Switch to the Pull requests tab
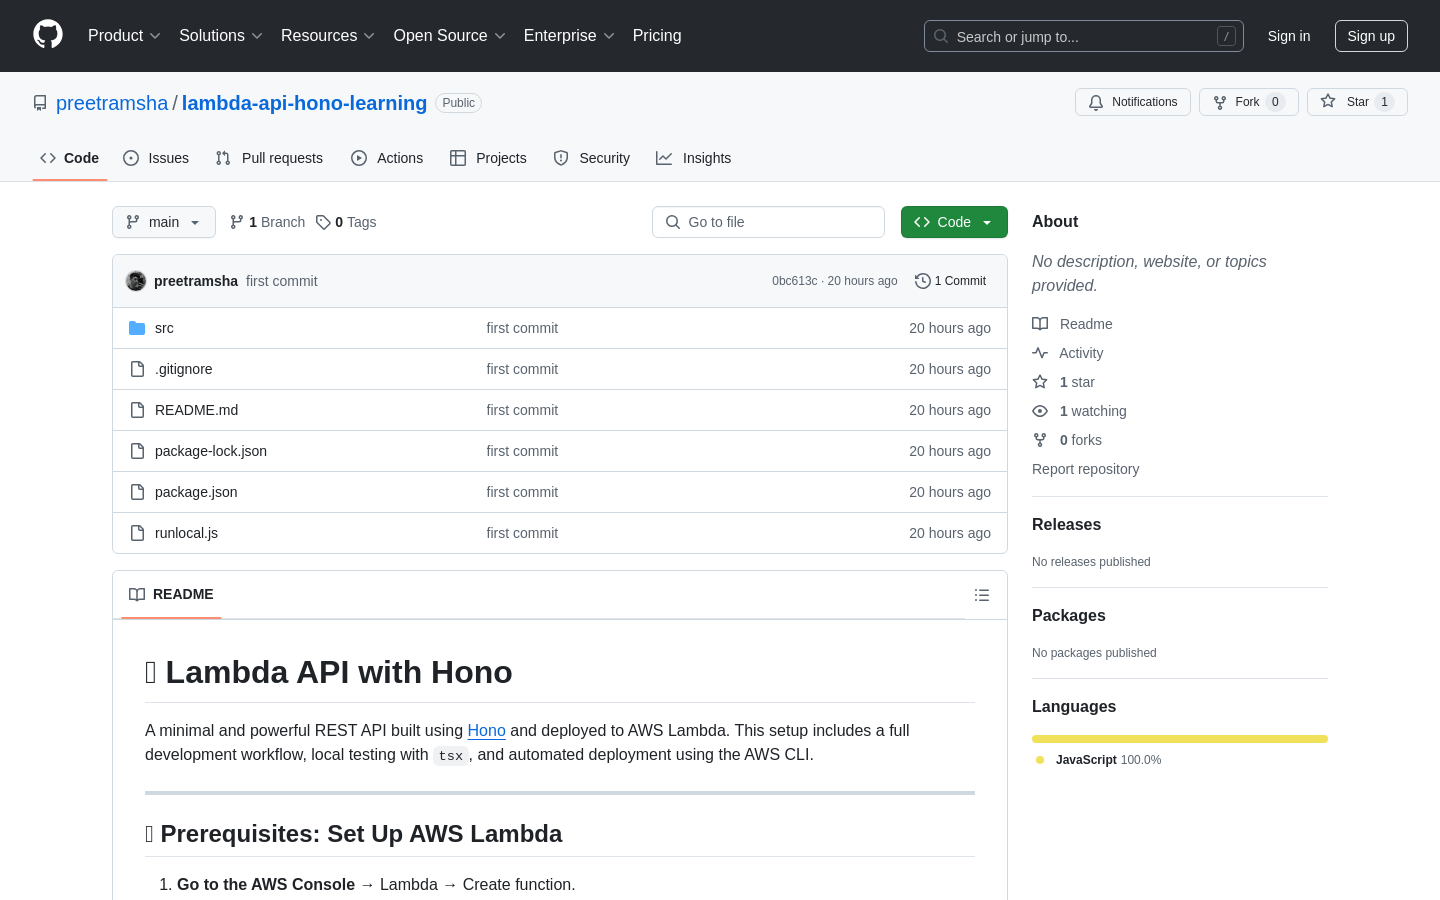1440x900 pixels. tap(269, 158)
